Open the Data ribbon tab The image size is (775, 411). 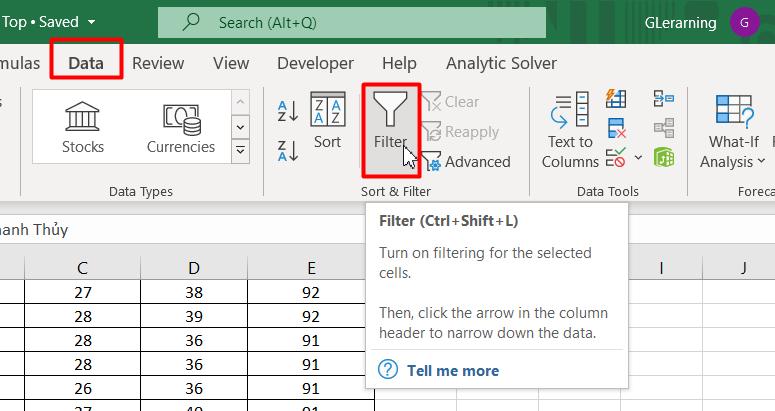click(86, 63)
